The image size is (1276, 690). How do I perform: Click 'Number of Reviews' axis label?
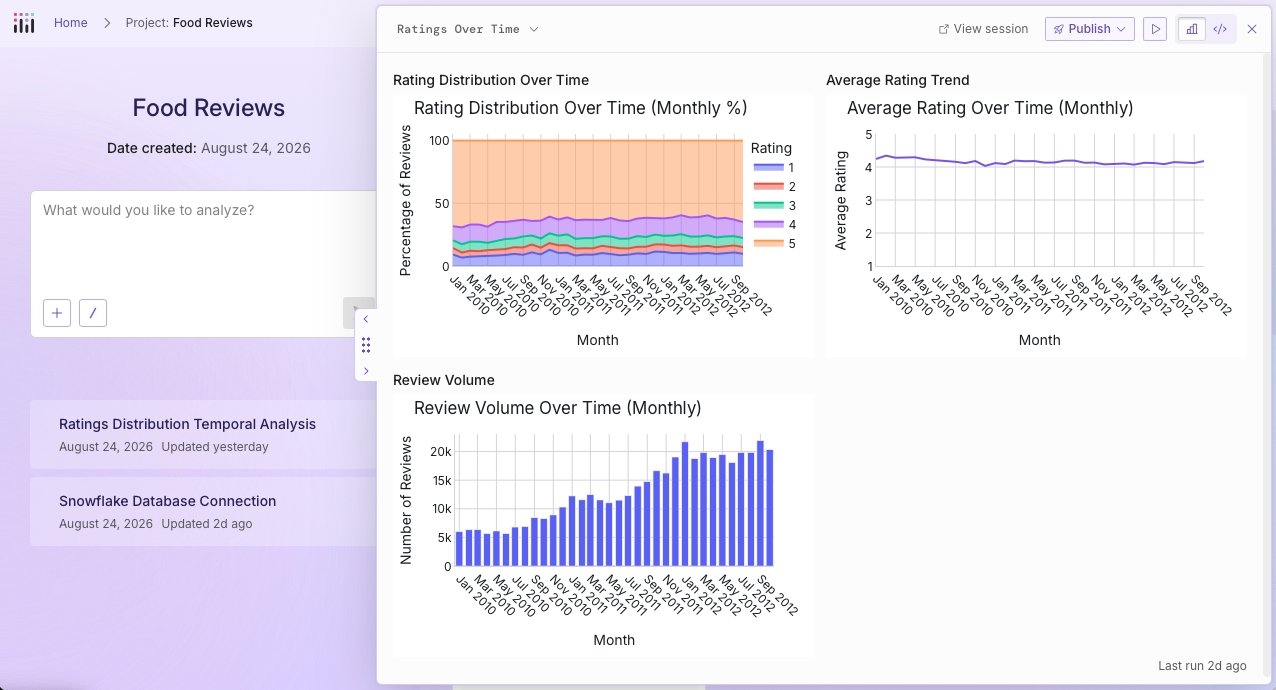(x=406, y=500)
